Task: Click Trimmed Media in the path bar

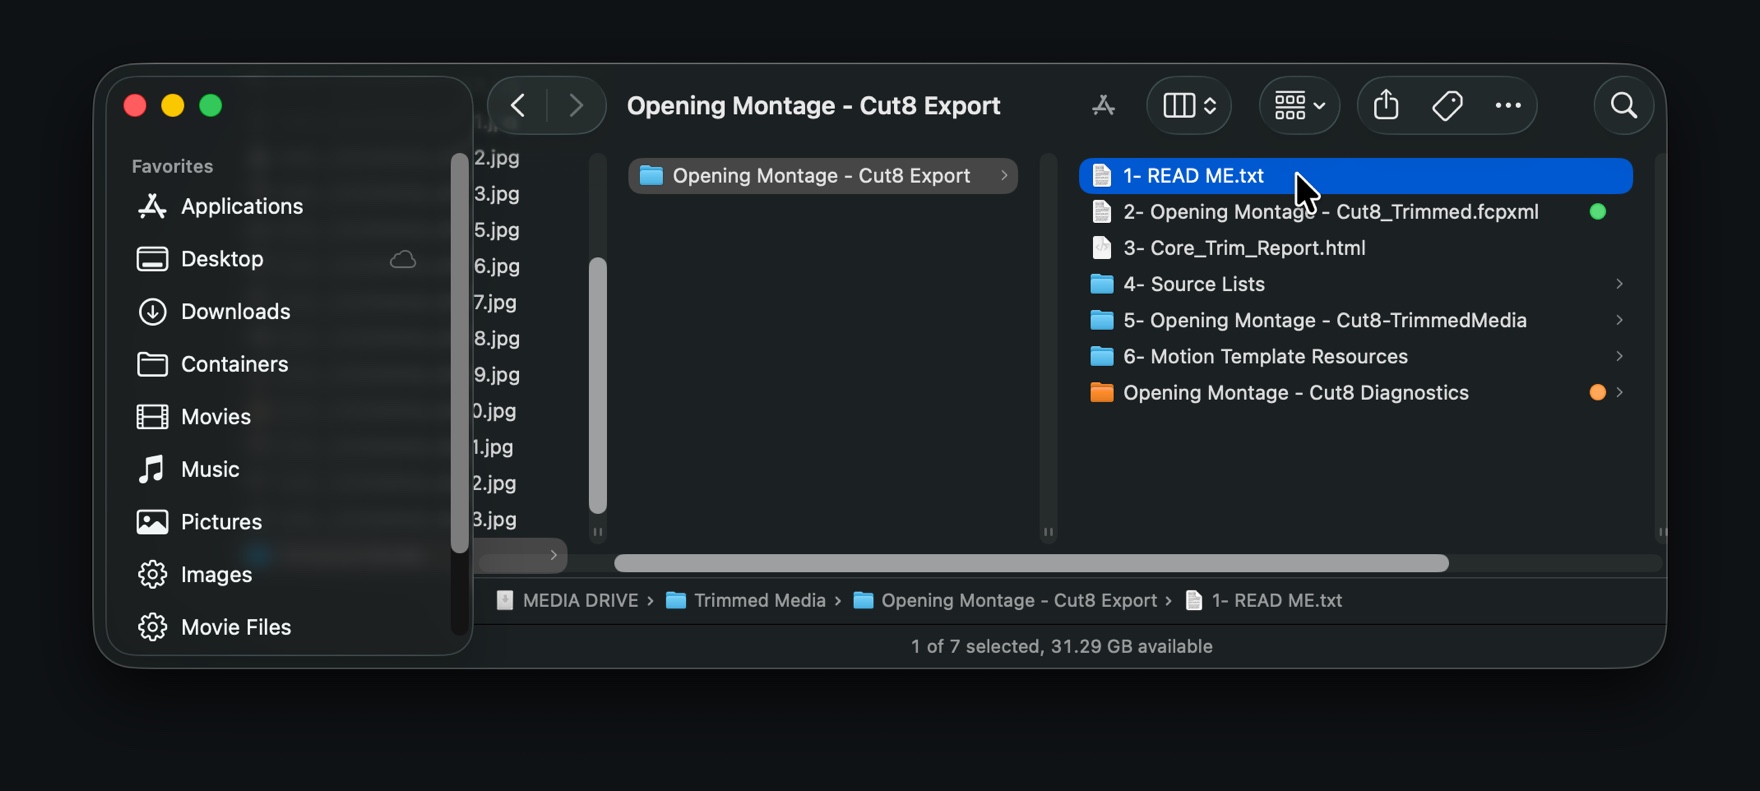Action: (x=746, y=600)
